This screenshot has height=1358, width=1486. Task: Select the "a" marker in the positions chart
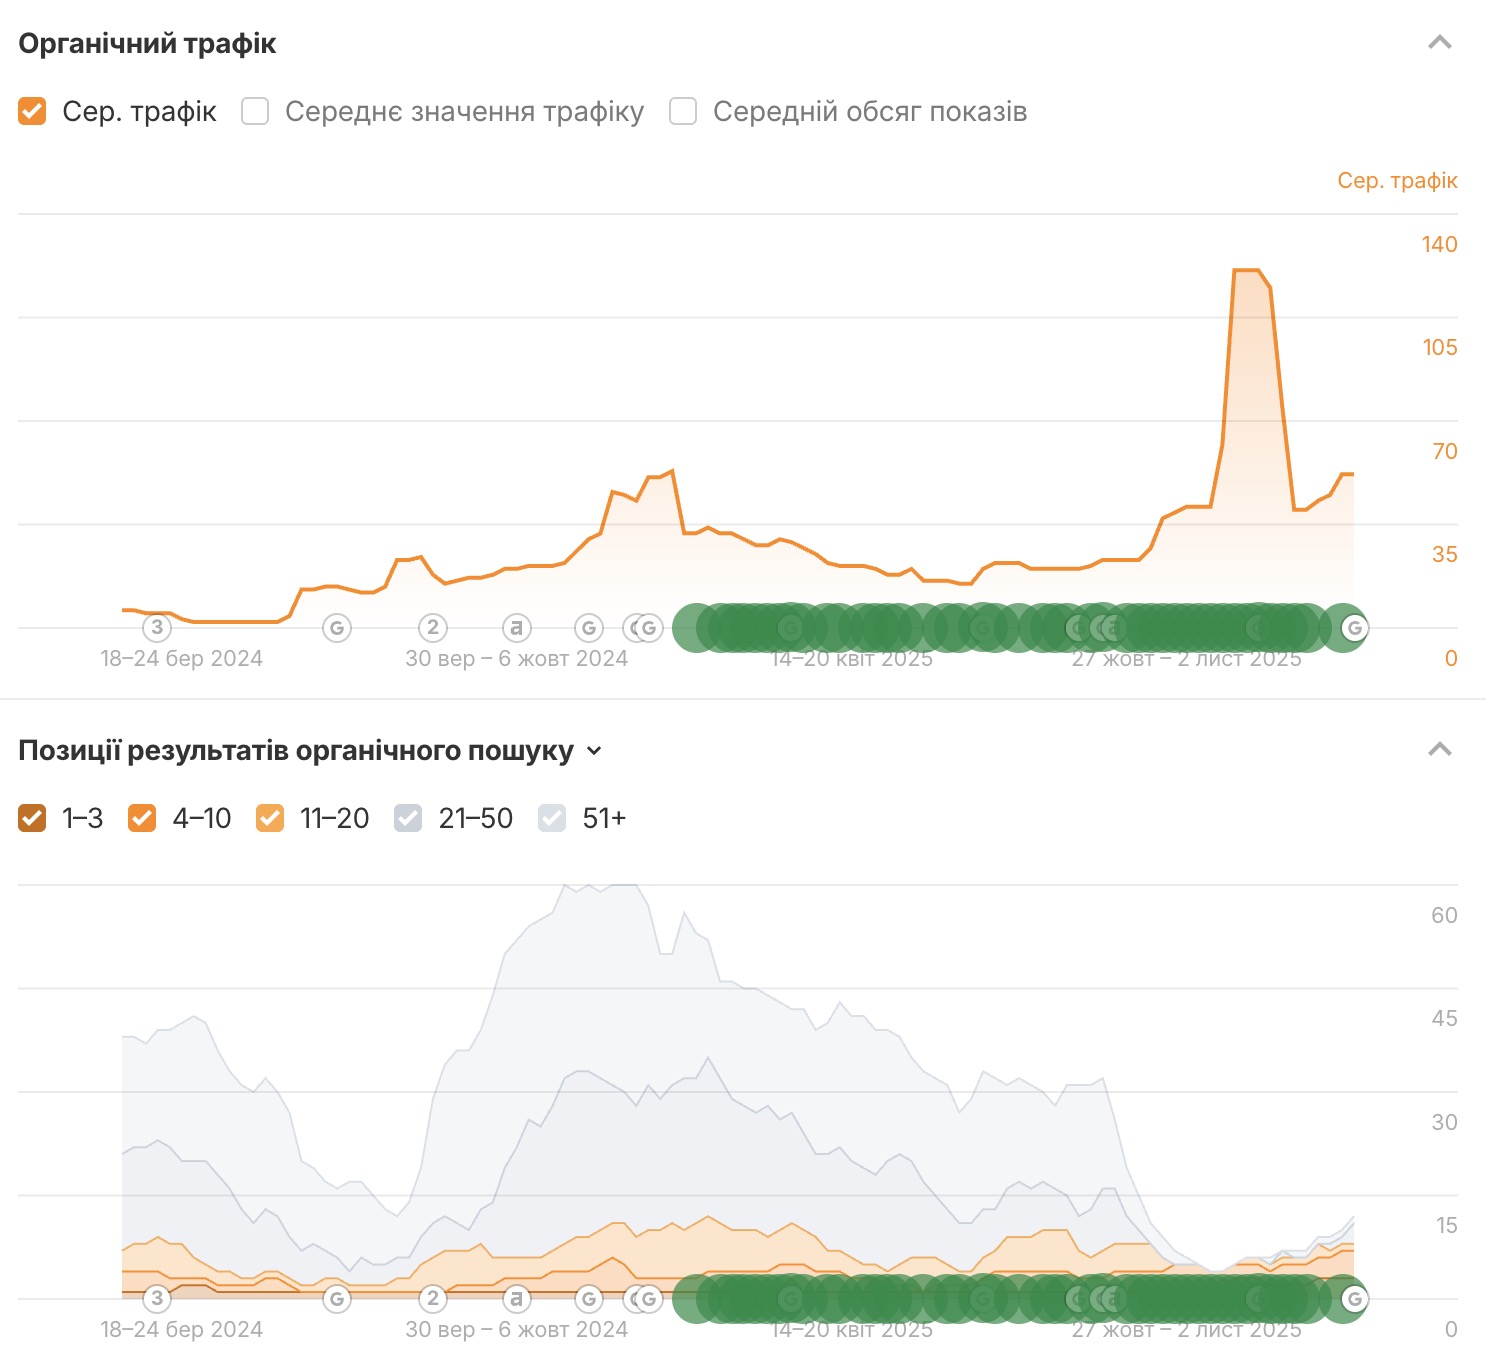tap(516, 1299)
